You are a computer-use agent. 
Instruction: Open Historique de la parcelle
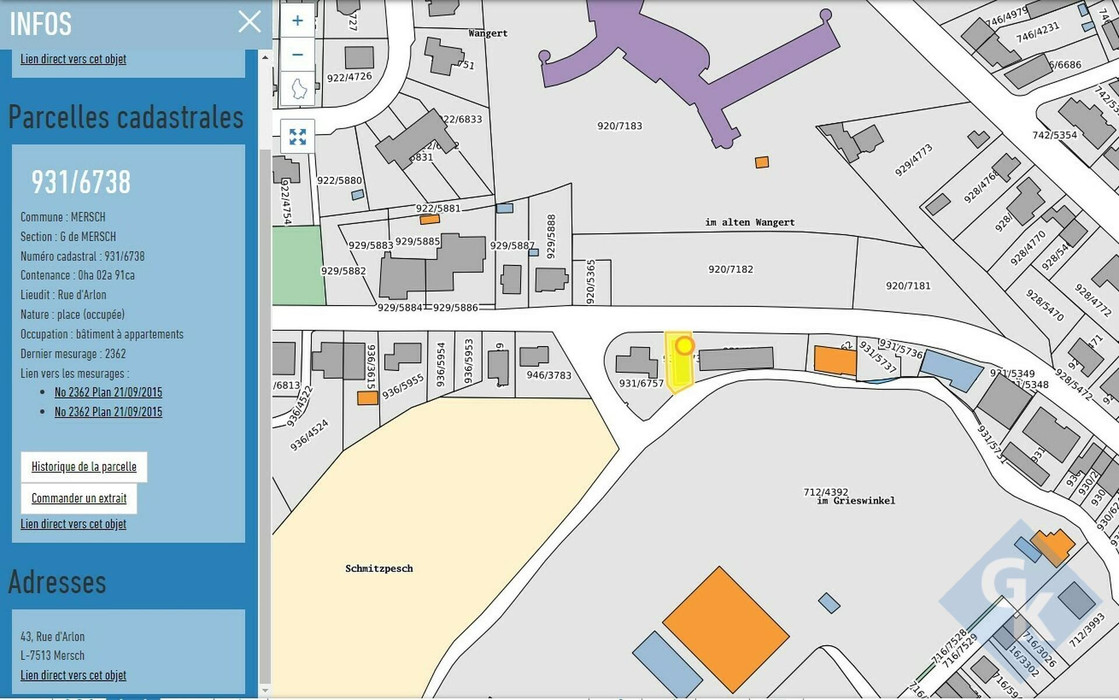coord(84,467)
